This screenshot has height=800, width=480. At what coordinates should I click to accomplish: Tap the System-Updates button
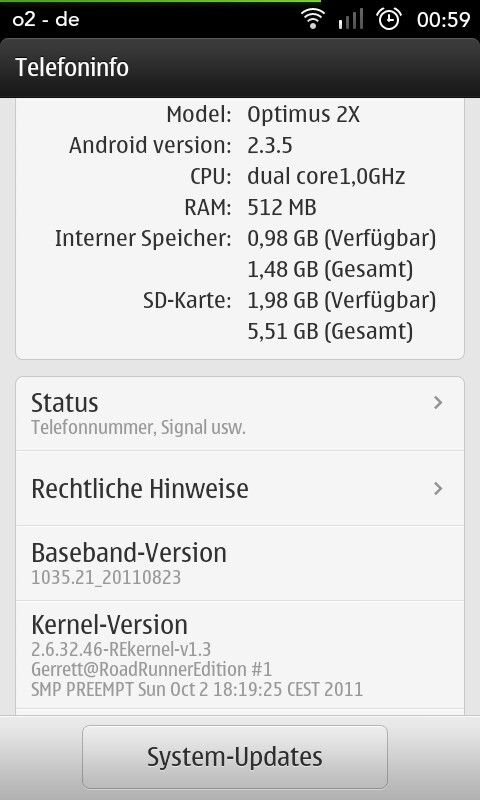235,757
